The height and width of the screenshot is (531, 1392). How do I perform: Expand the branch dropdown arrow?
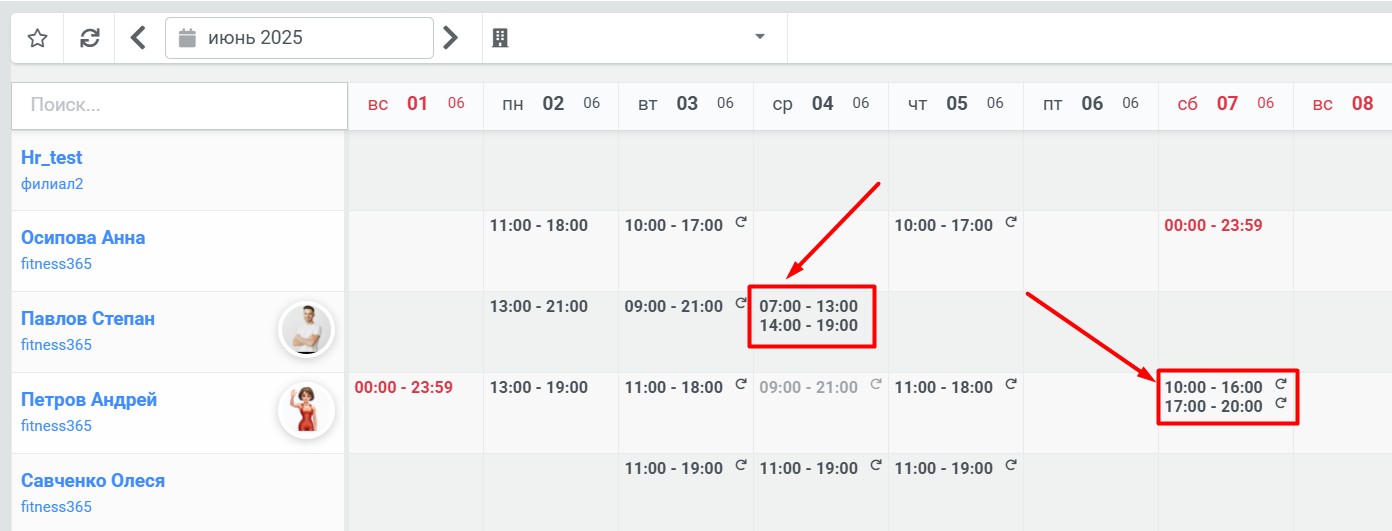[x=760, y=37]
